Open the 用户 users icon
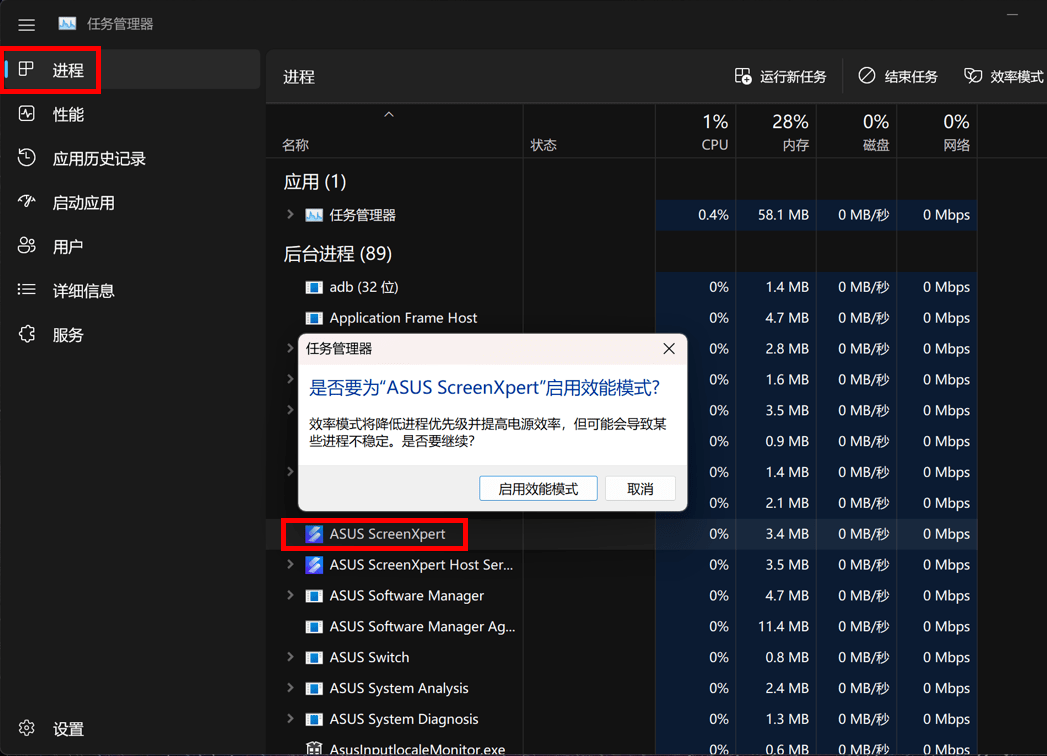The height and width of the screenshot is (756, 1047). [27, 246]
